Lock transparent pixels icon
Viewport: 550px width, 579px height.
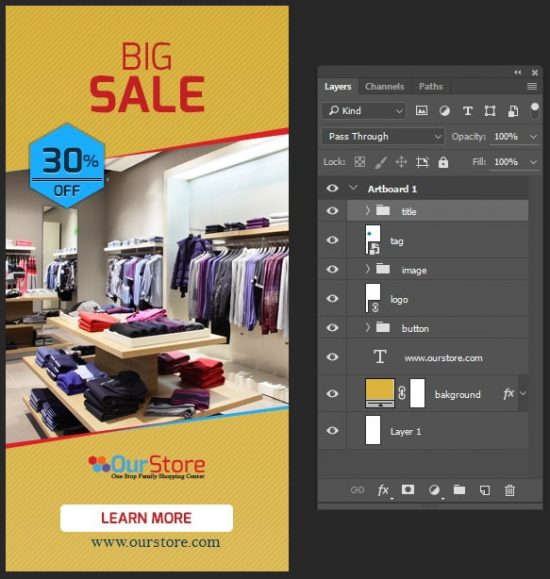(360, 162)
